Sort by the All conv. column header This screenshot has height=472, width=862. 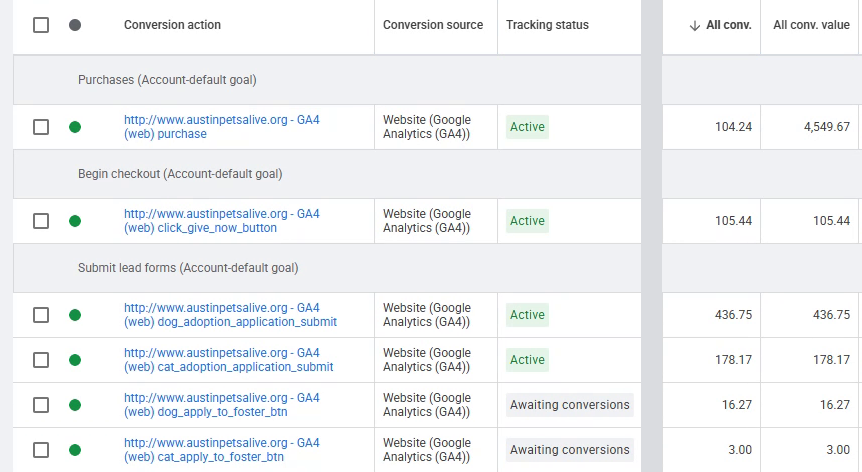(x=728, y=25)
